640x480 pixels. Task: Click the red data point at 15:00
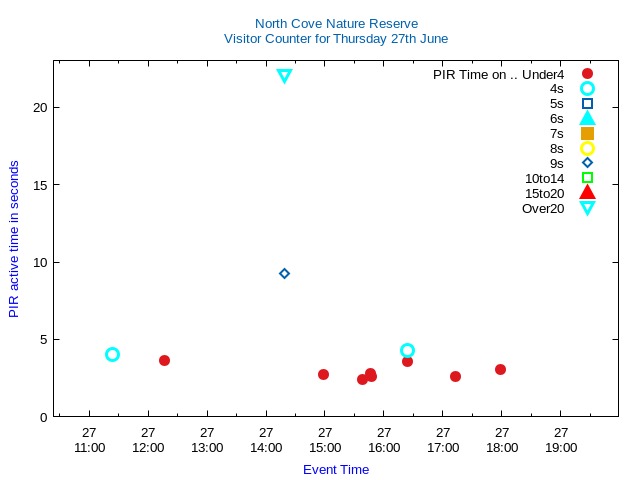pos(323,374)
